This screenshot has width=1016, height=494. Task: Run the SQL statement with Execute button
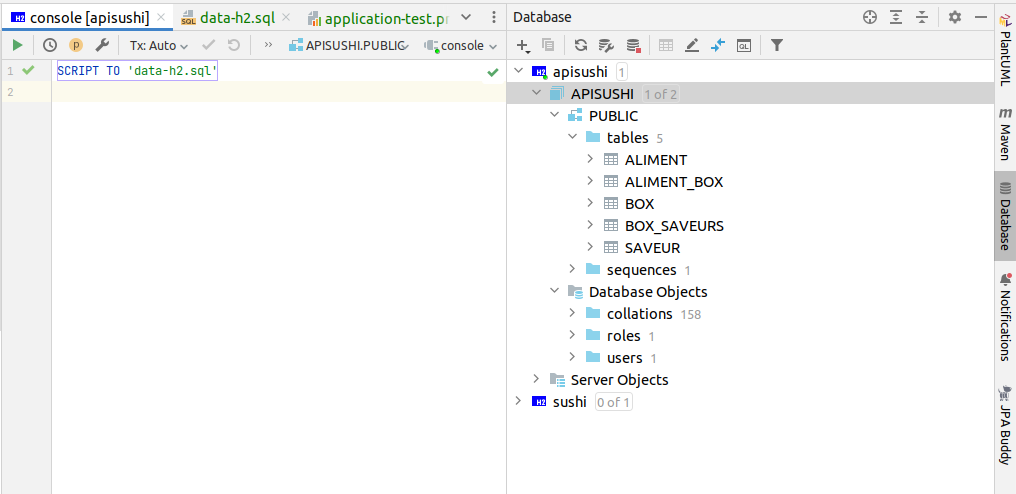(x=17, y=45)
